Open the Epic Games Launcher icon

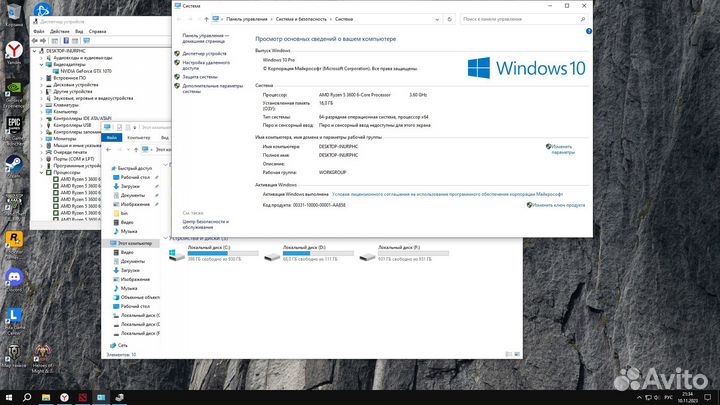[x=14, y=127]
